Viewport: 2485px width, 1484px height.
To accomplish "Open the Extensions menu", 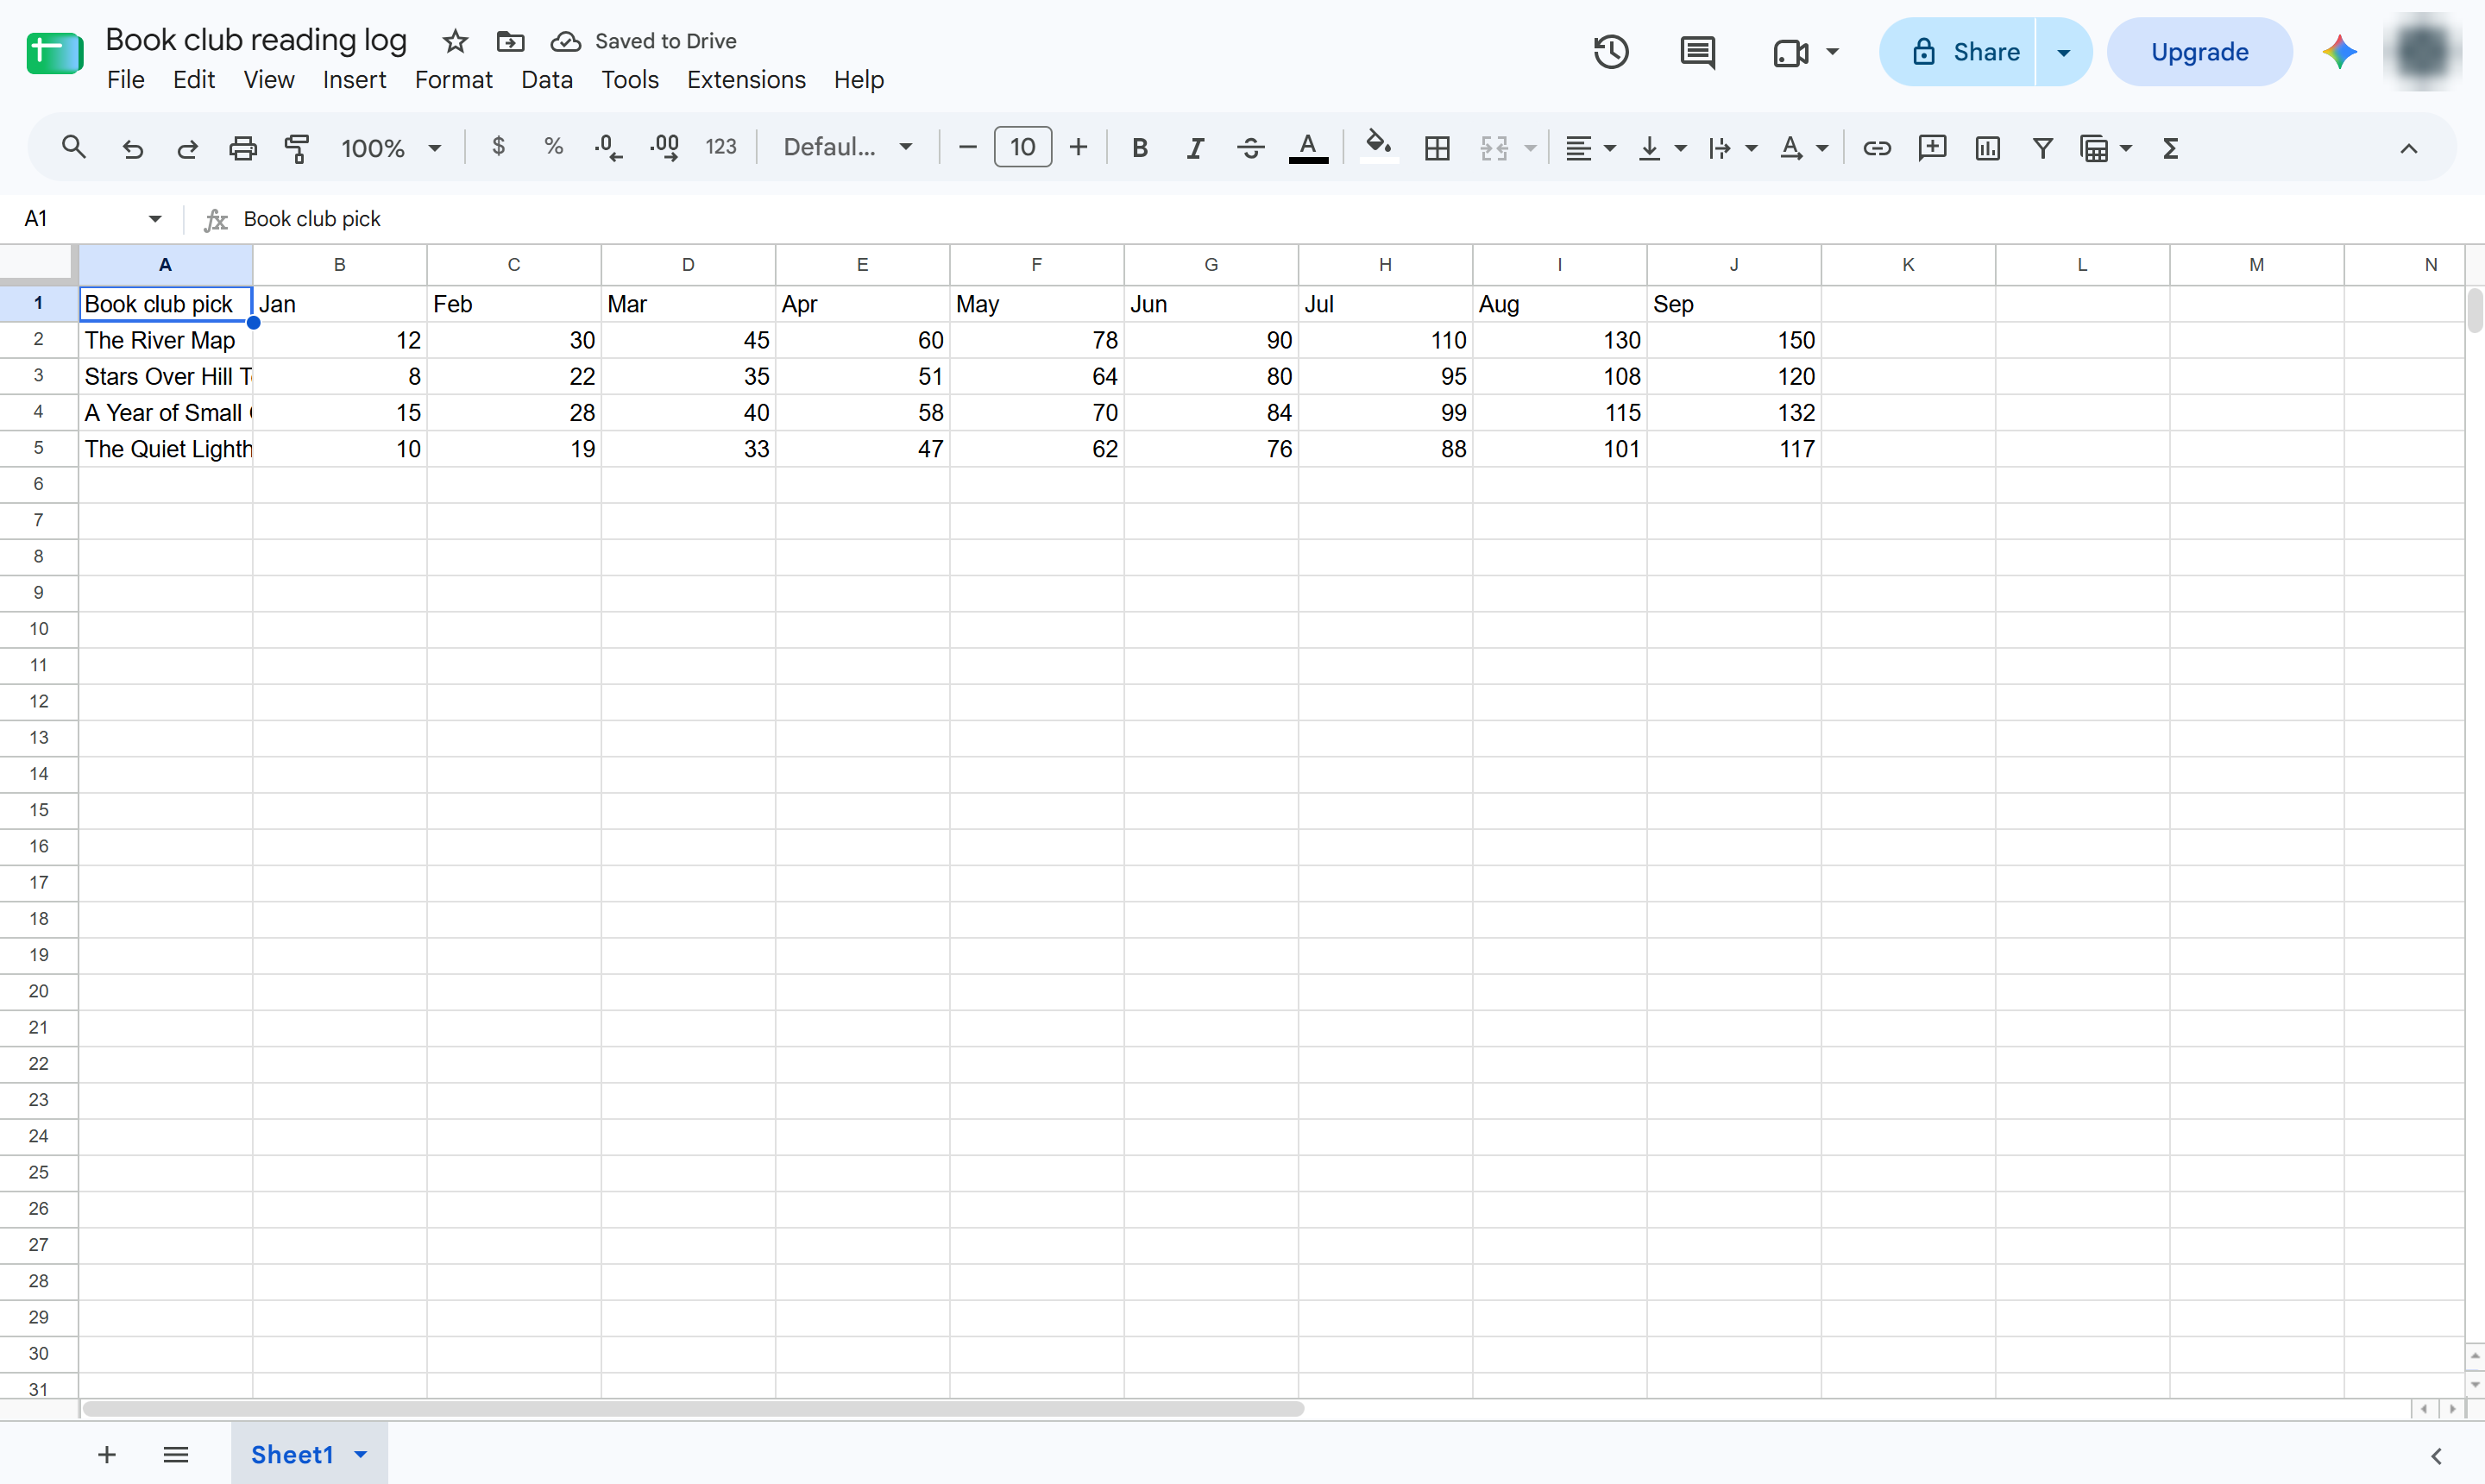I will pos(746,79).
